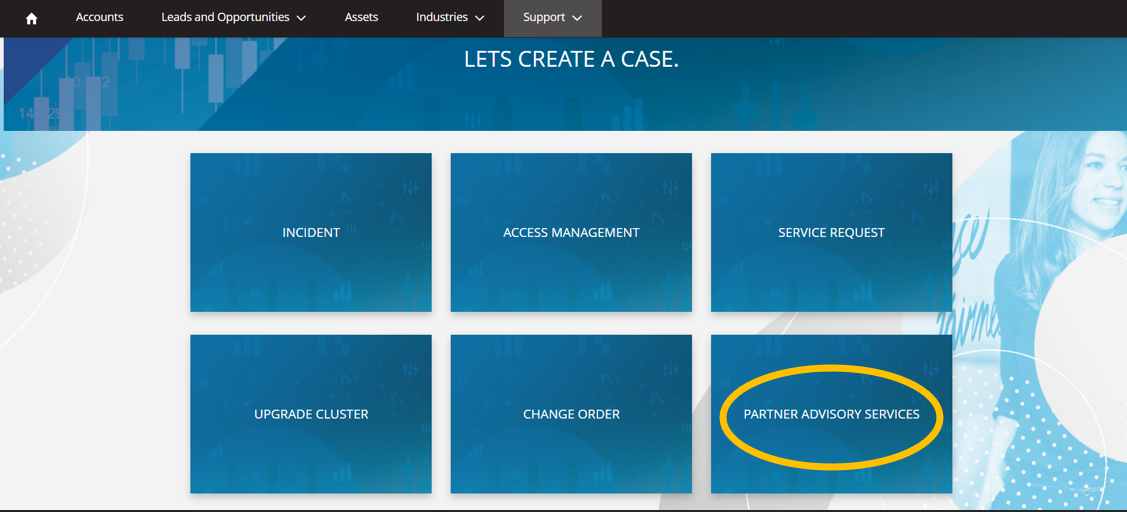The height and width of the screenshot is (512, 1127).
Task: Click the Industries menu label
Action: 441,17
